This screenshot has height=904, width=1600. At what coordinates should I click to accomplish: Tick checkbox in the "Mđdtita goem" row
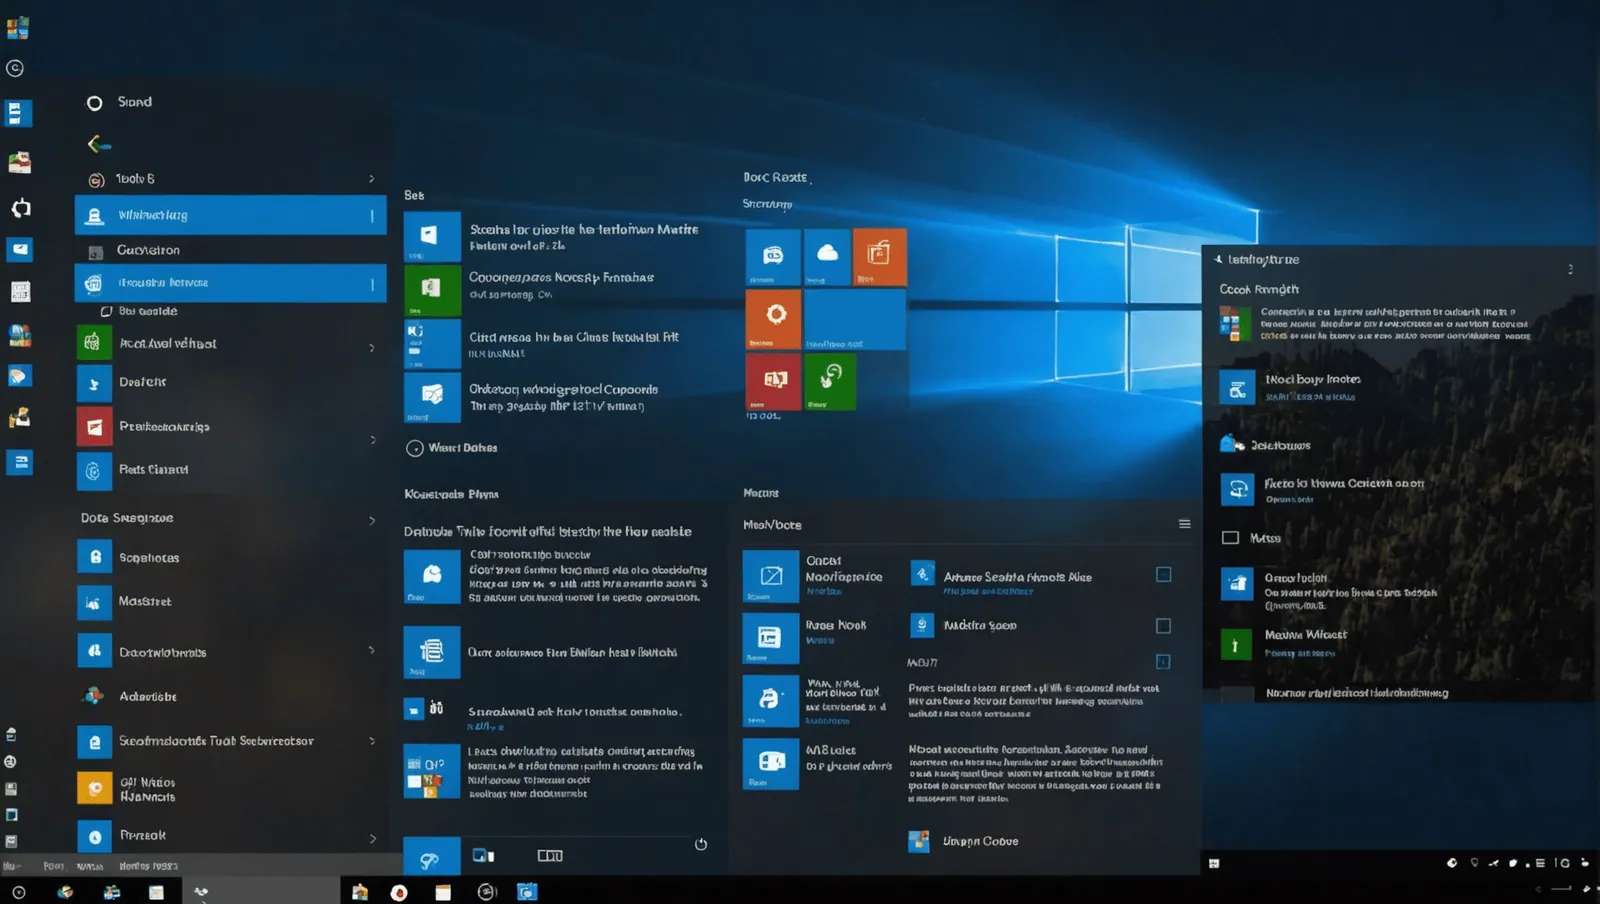(1163, 626)
